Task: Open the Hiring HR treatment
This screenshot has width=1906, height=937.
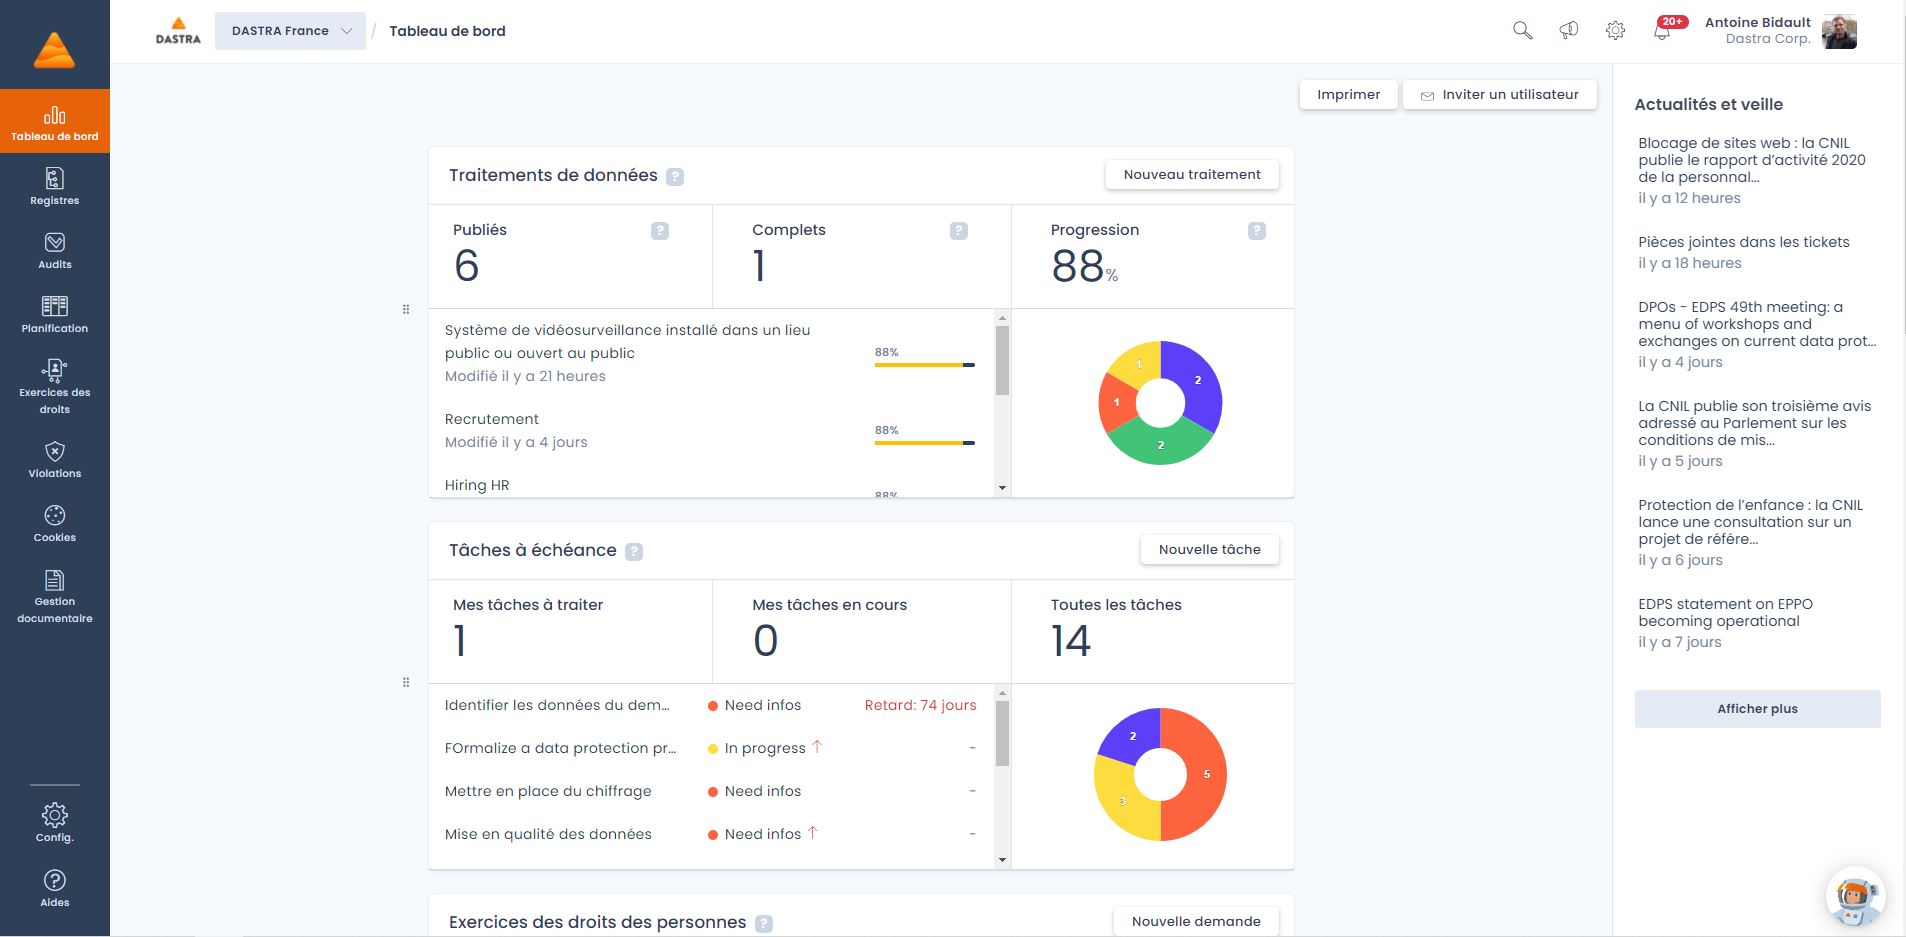Action: (477, 486)
